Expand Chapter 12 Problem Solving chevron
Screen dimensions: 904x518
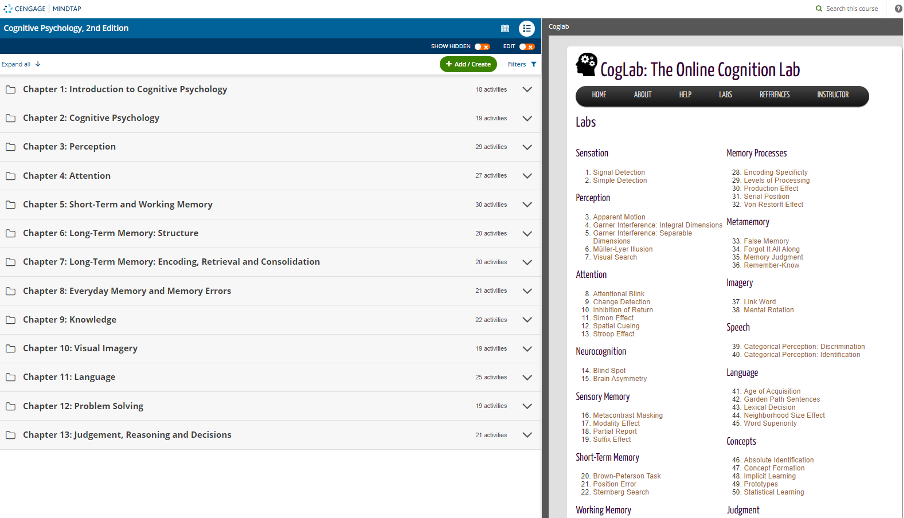pyautogui.click(x=527, y=406)
